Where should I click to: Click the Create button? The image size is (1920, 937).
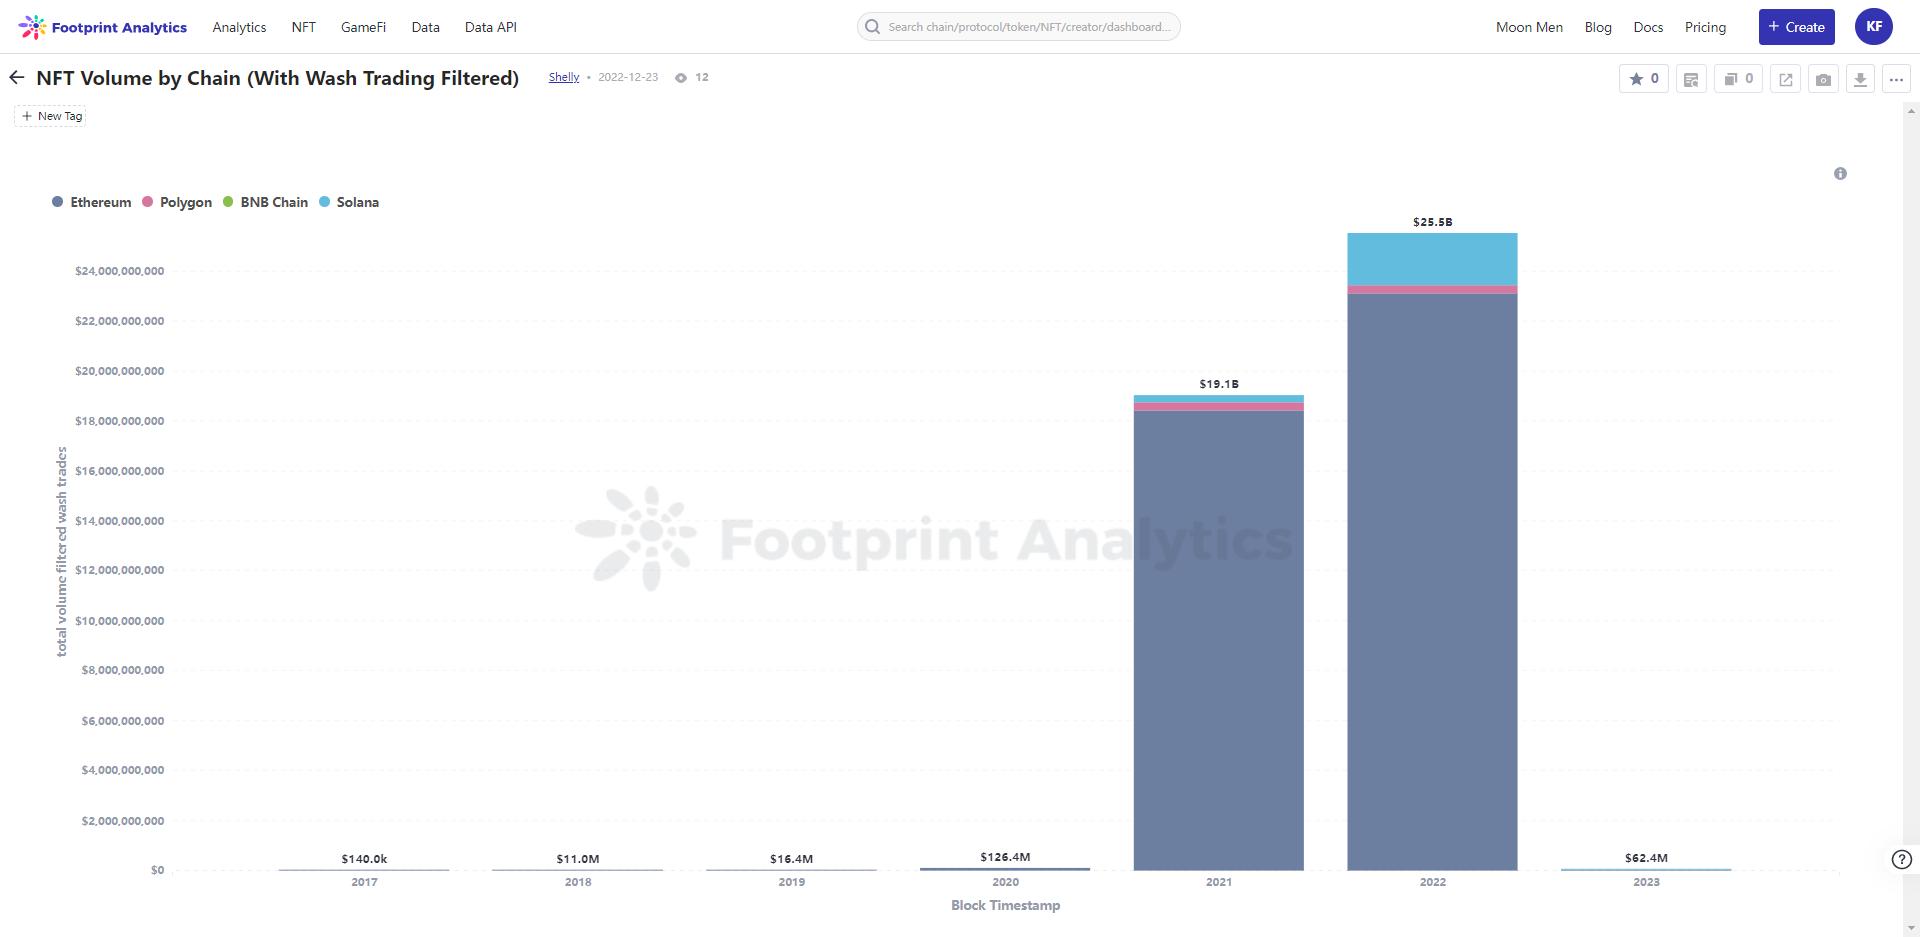tap(1796, 27)
